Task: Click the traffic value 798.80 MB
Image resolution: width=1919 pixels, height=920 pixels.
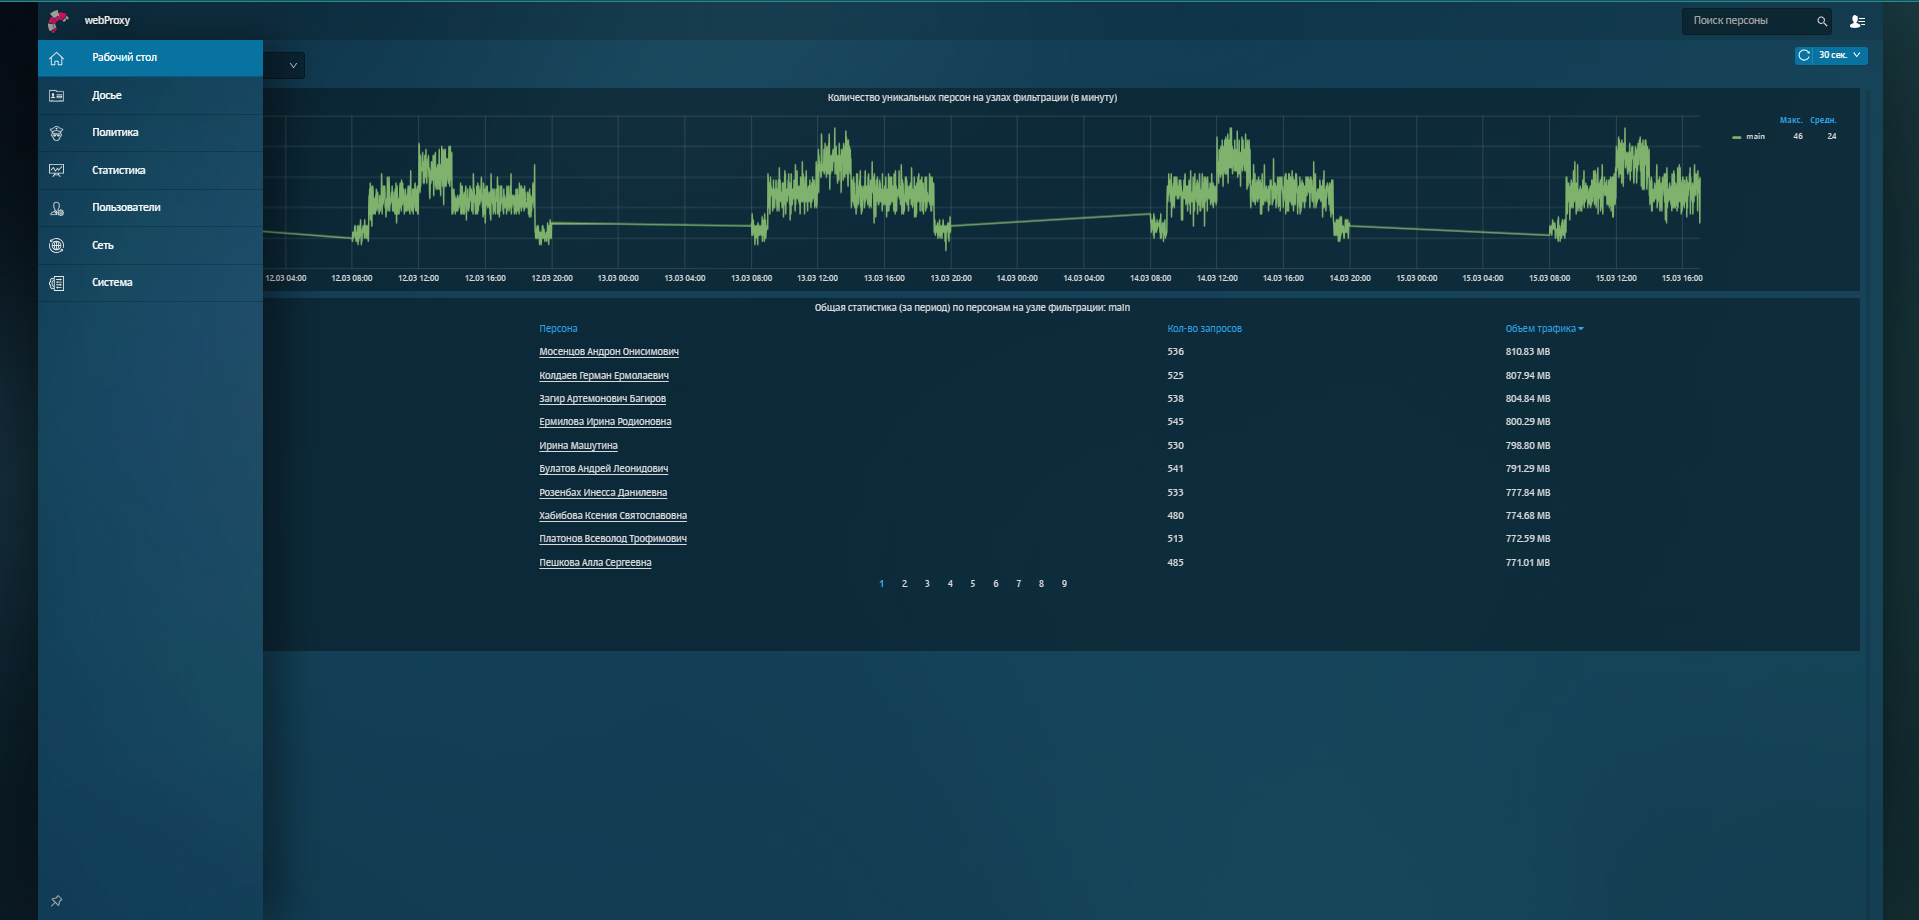Action: [1528, 446]
